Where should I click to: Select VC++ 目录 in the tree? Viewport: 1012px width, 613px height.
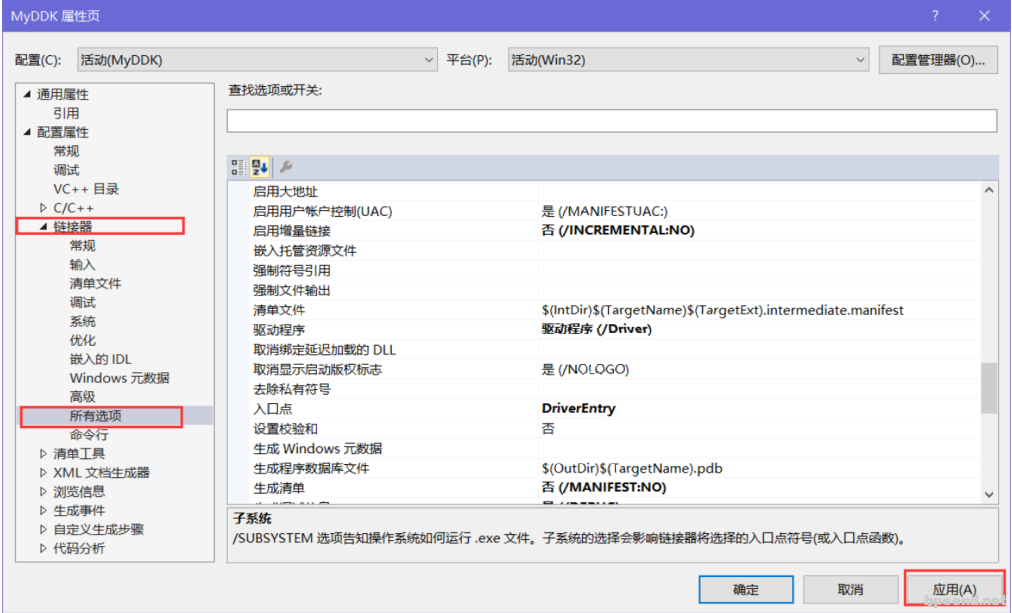click(86, 189)
